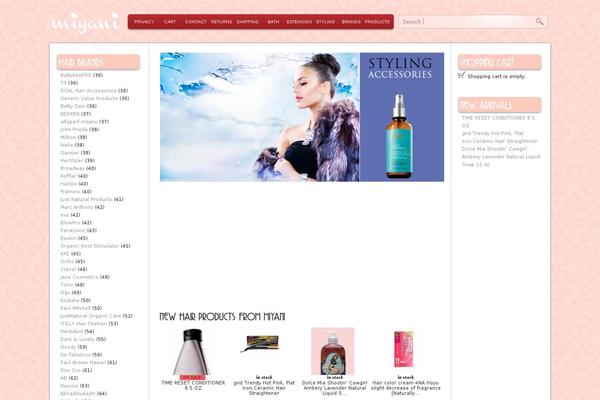Select the Styling menu item
This screenshot has height=400, width=600.
(x=326, y=22)
